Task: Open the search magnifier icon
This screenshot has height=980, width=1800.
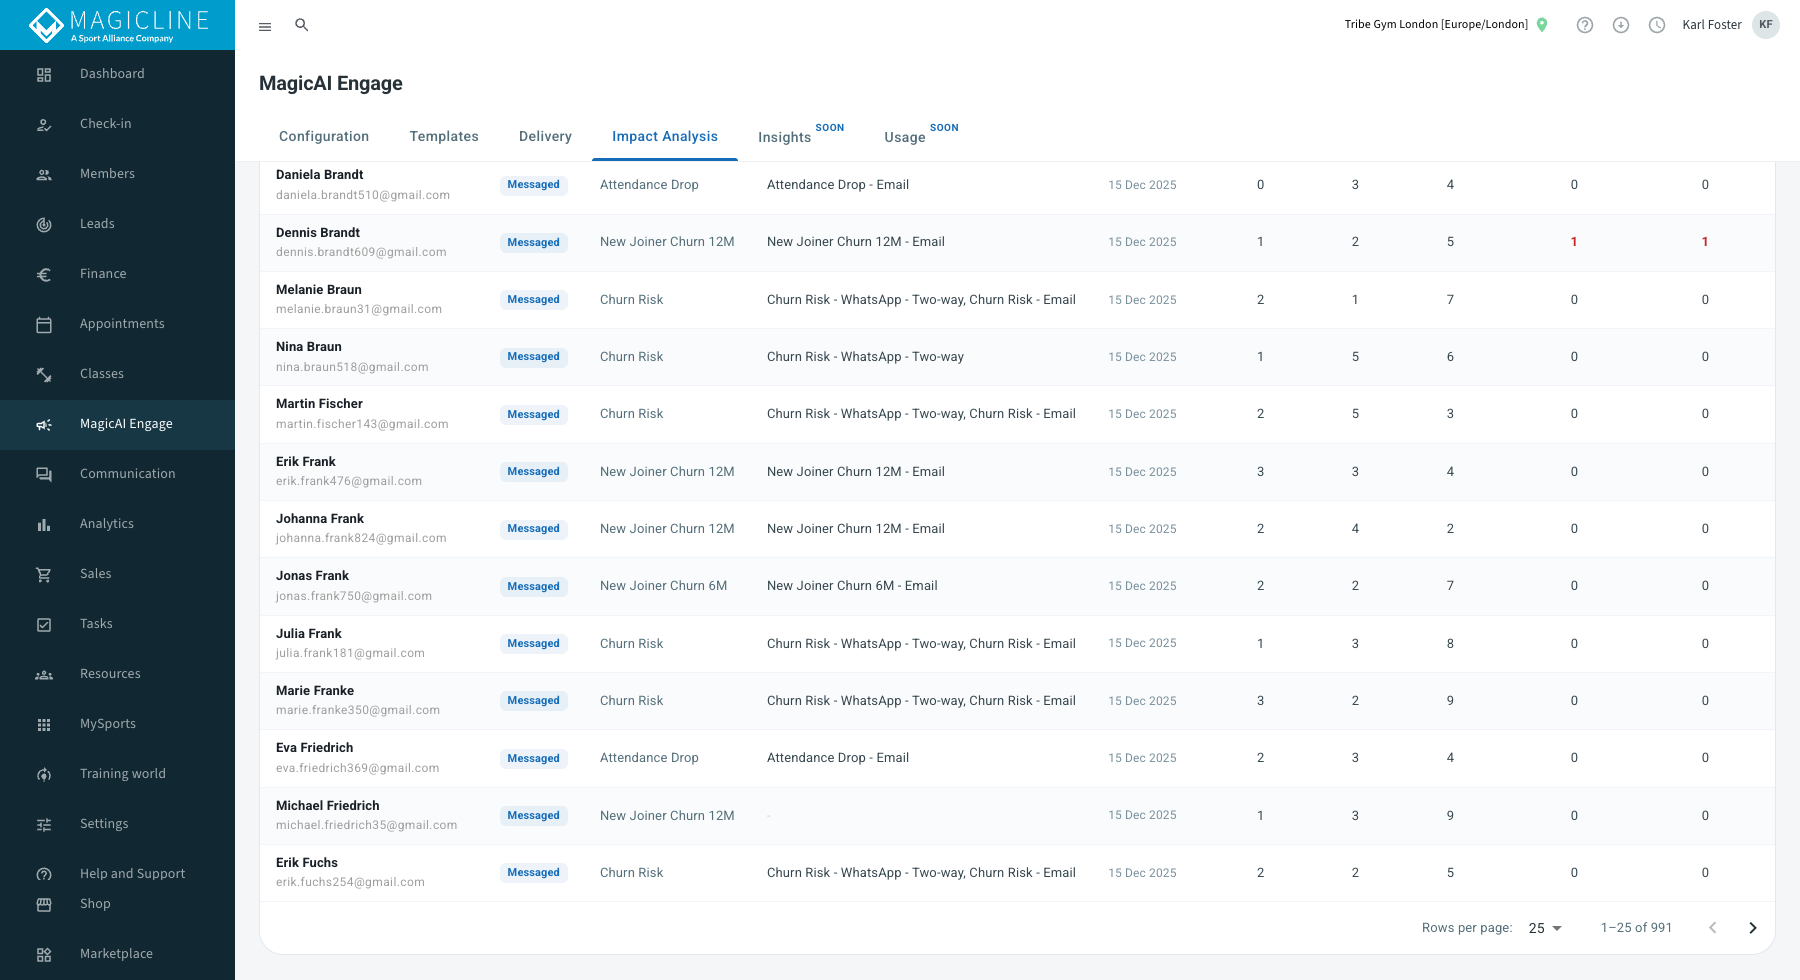Action: click(x=301, y=25)
